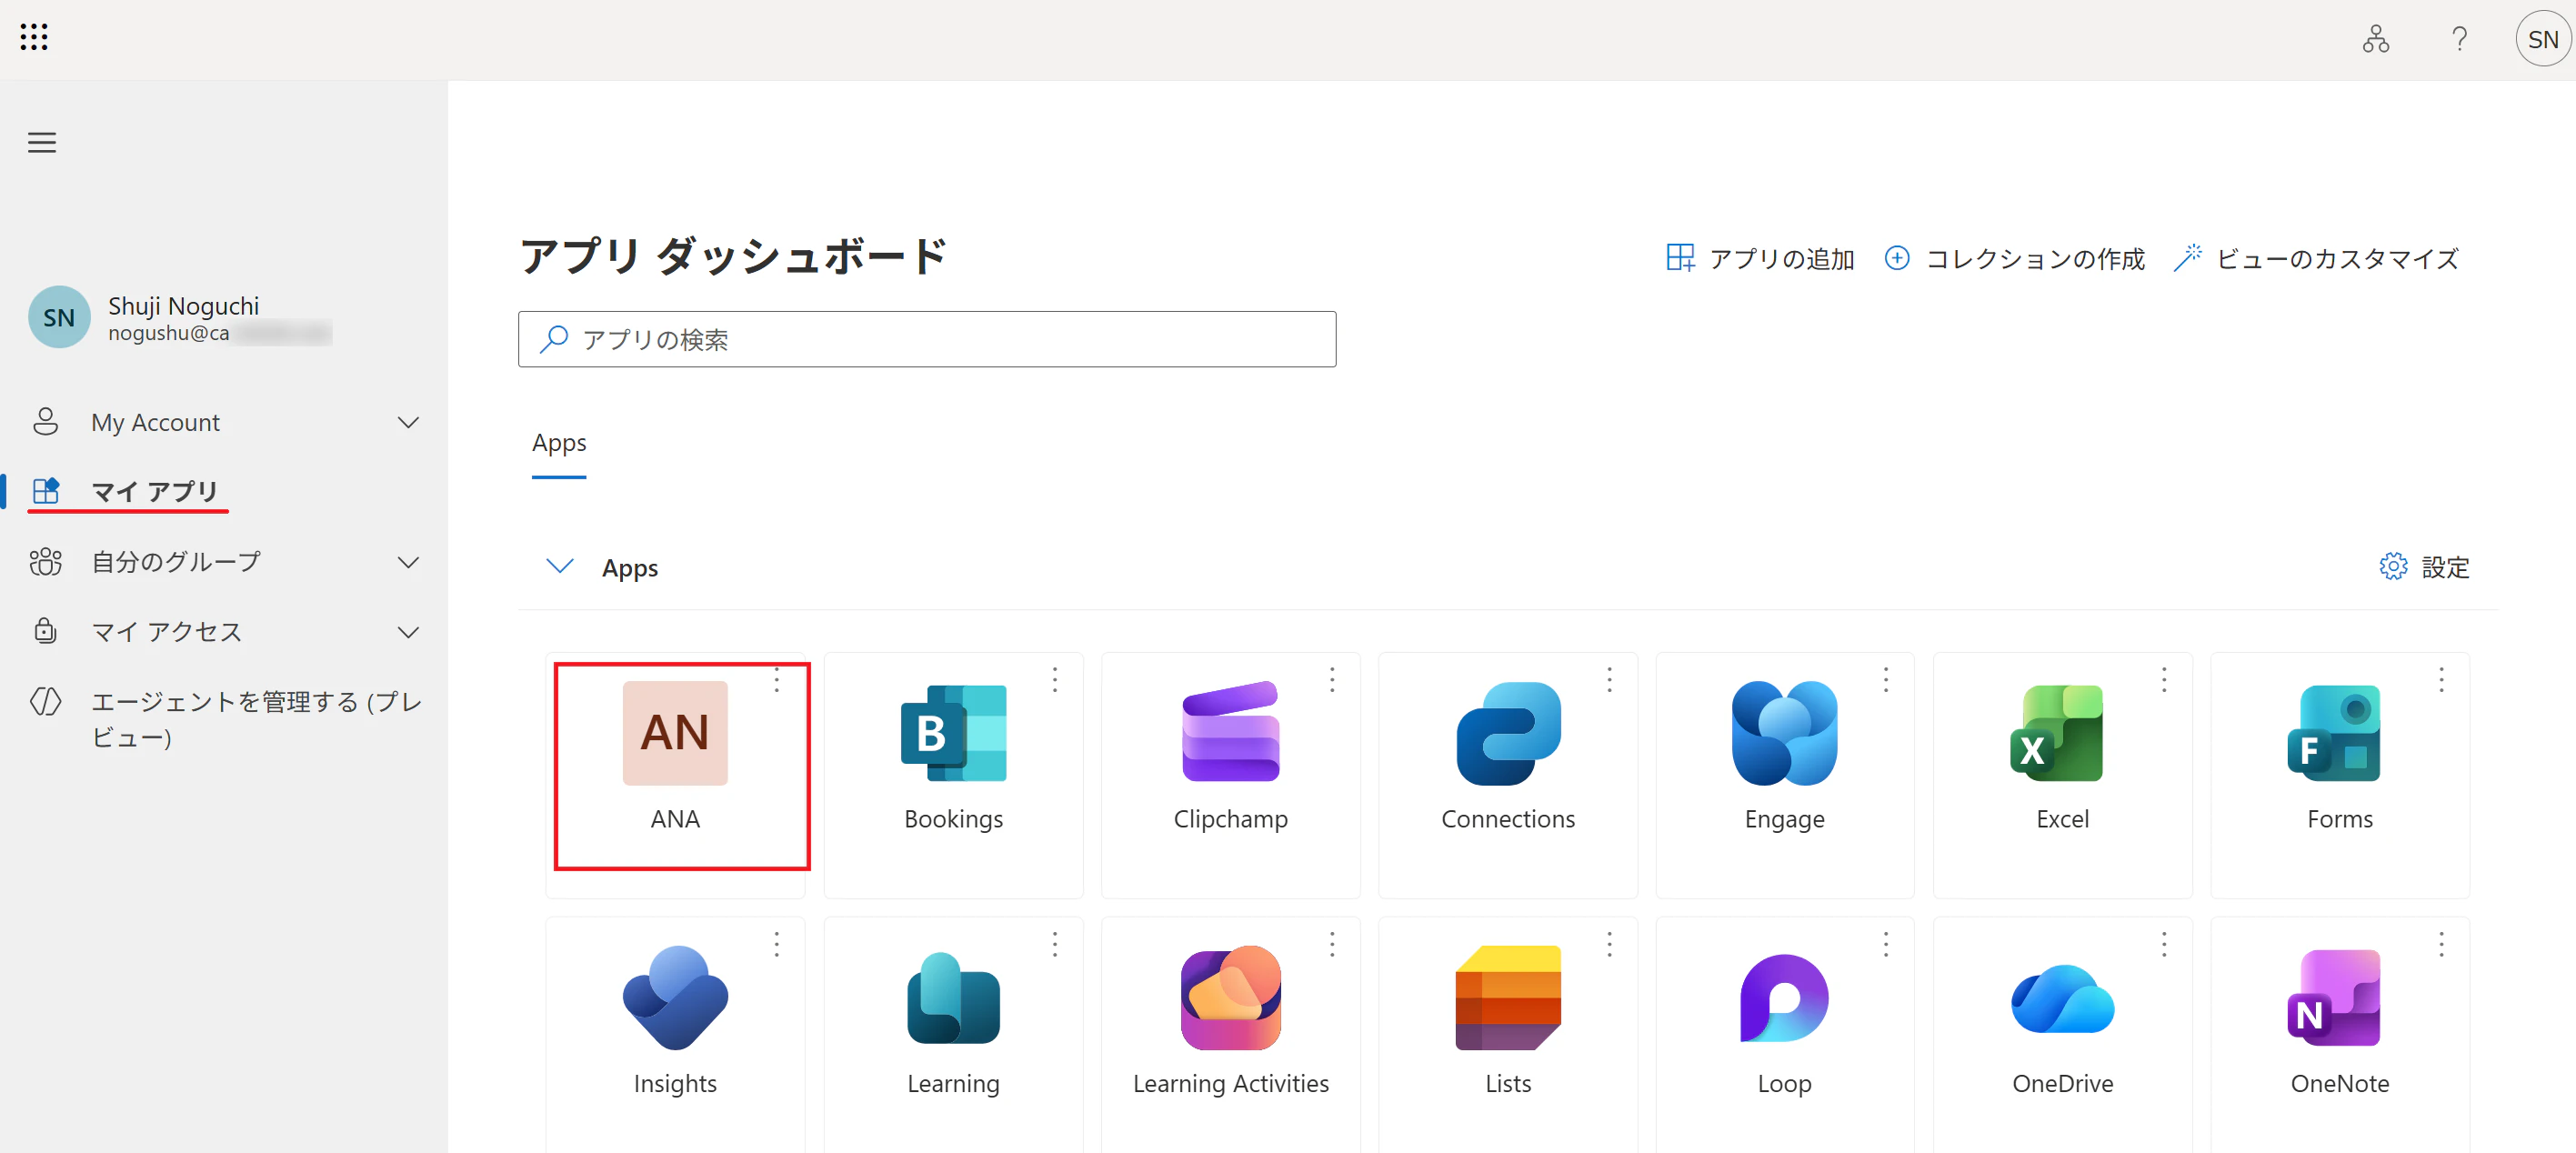The height and width of the screenshot is (1153, 2576).
Task: Launch Learning Activities app
Action: tap(1230, 1035)
